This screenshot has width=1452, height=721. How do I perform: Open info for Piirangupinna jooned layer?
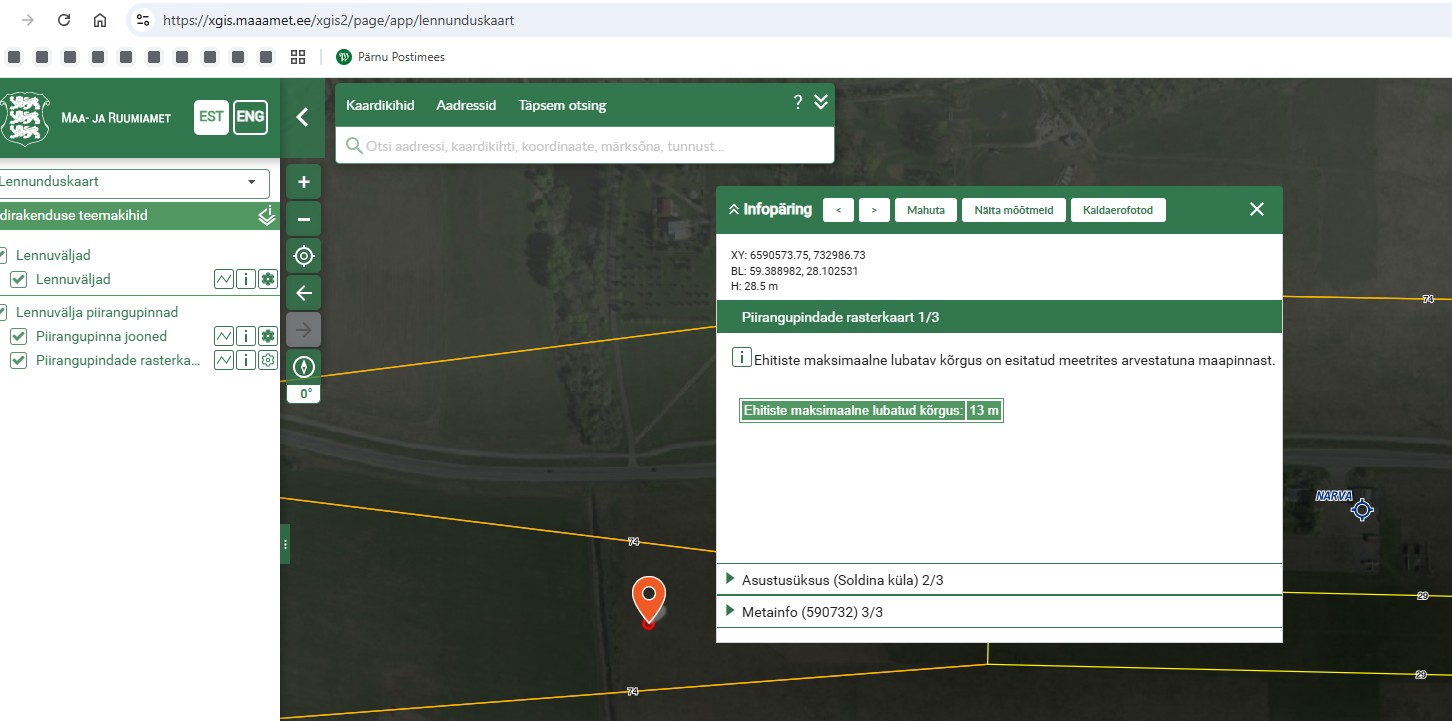tap(246, 336)
